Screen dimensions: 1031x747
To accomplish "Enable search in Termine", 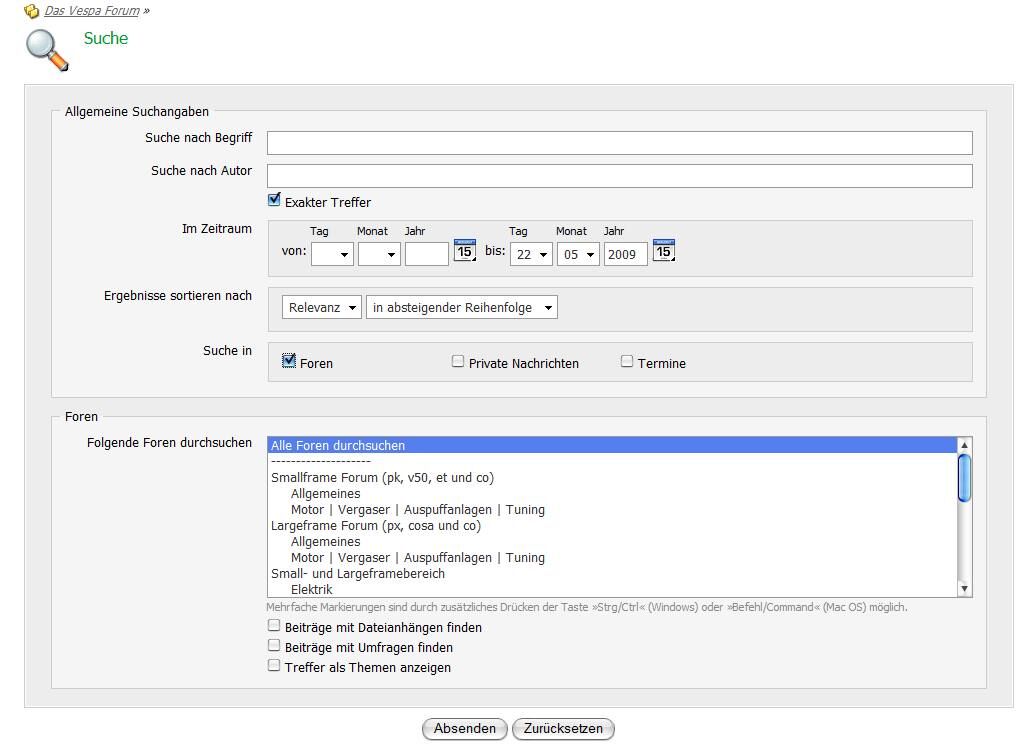I will point(627,362).
